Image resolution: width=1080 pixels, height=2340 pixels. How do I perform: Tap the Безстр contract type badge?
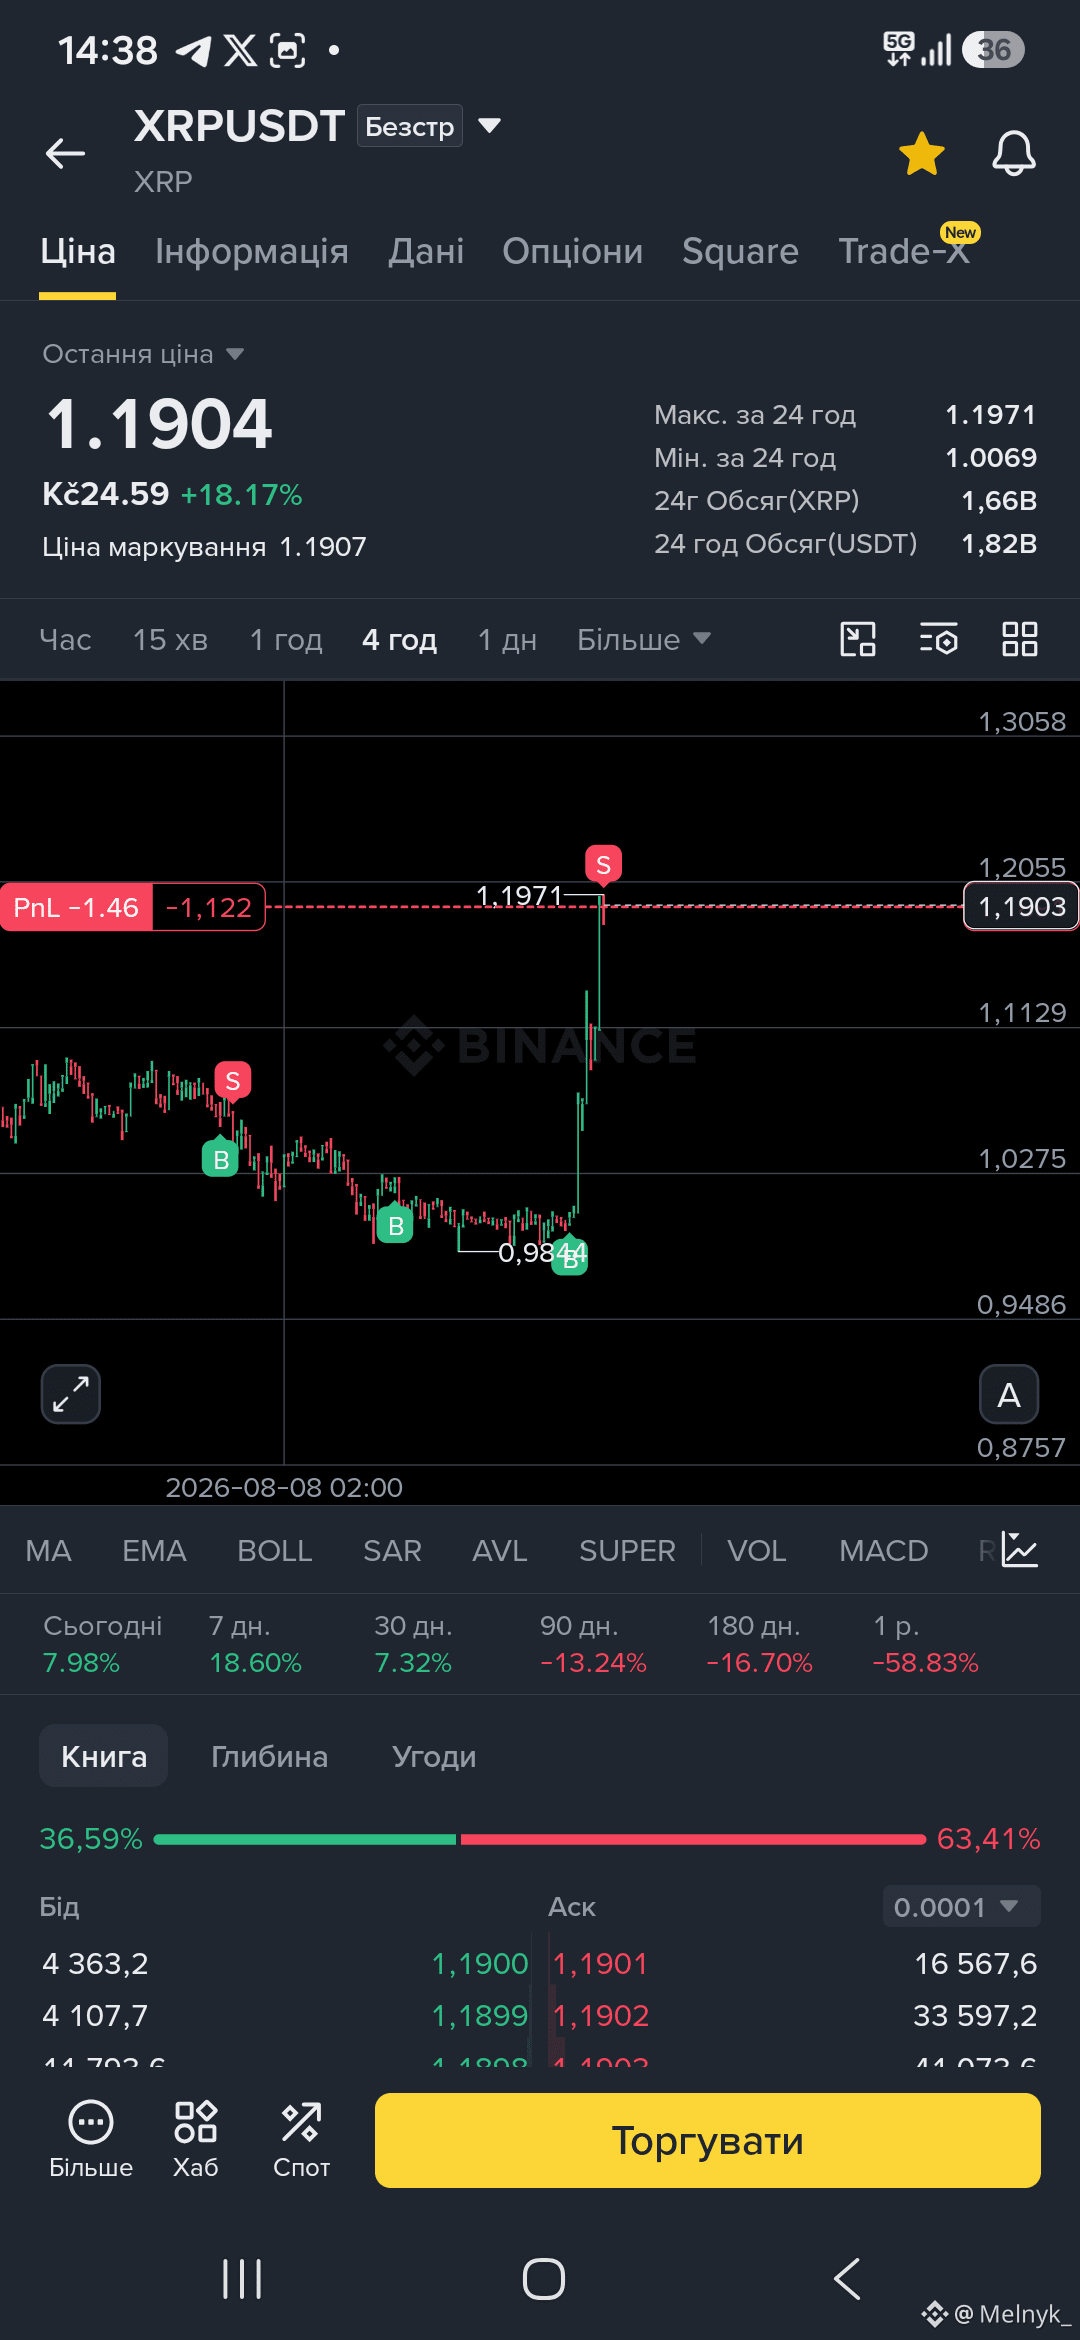(x=410, y=126)
